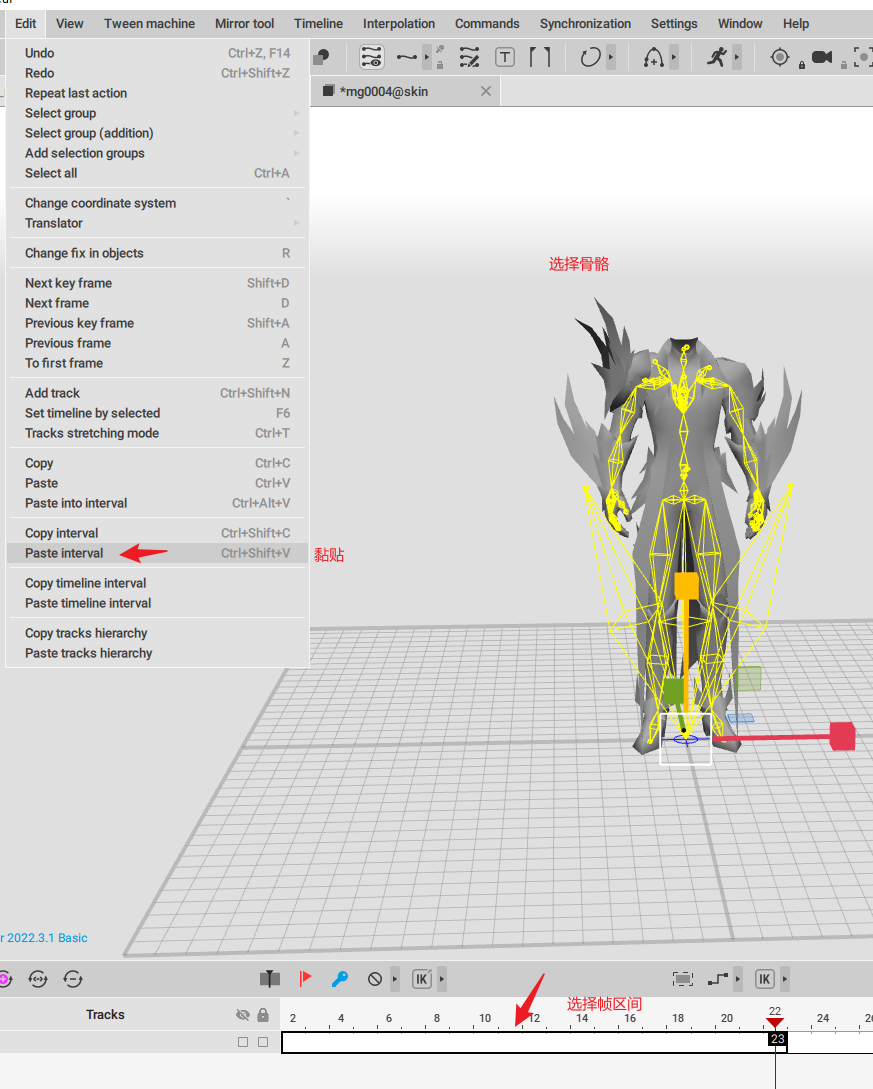Choose Copy tracks hierarchy
The width and height of the screenshot is (873, 1089).
(x=157, y=633)
